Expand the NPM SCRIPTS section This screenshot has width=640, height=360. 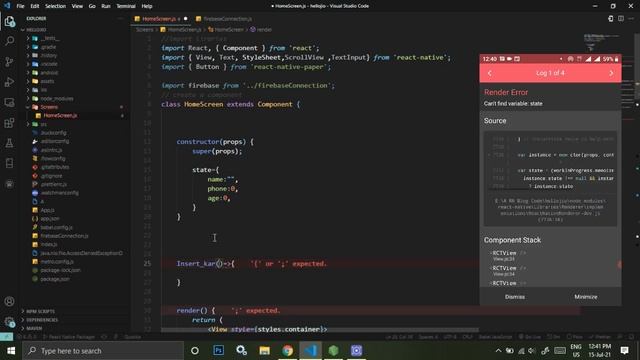click(x=40, y=311)
